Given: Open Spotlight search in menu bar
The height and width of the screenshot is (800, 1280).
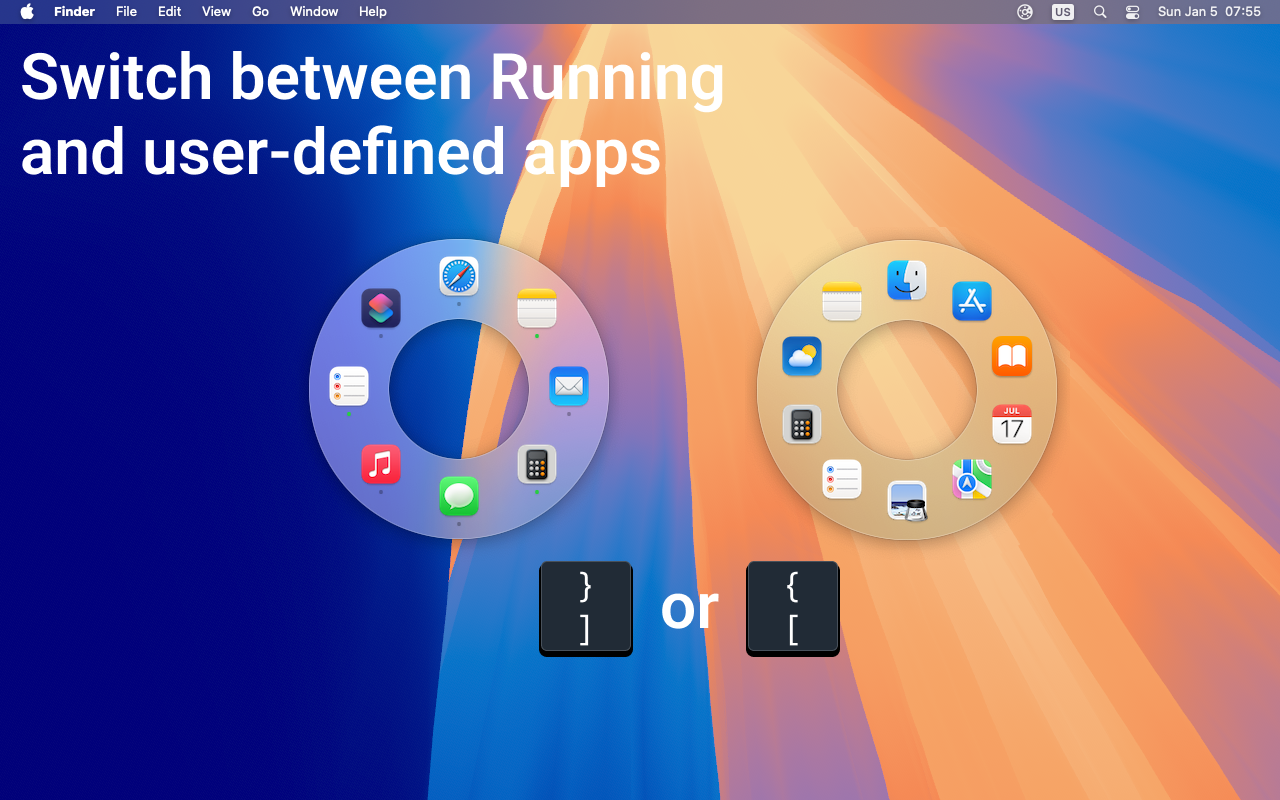Looking at the screenshot, I should pos(1100,12).
